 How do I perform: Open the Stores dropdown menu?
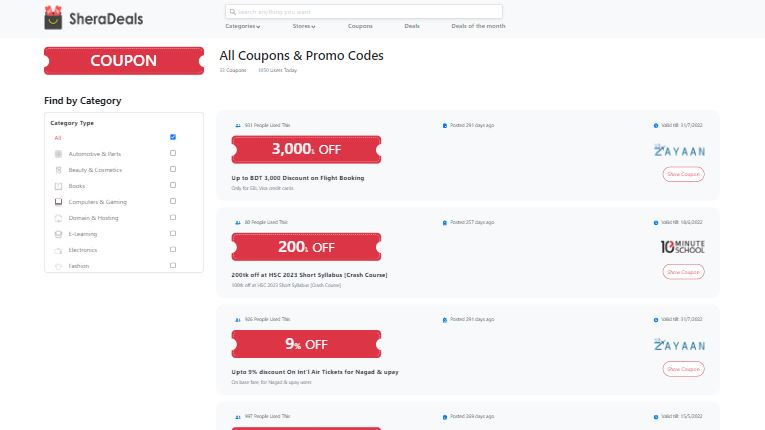(304, 26)
